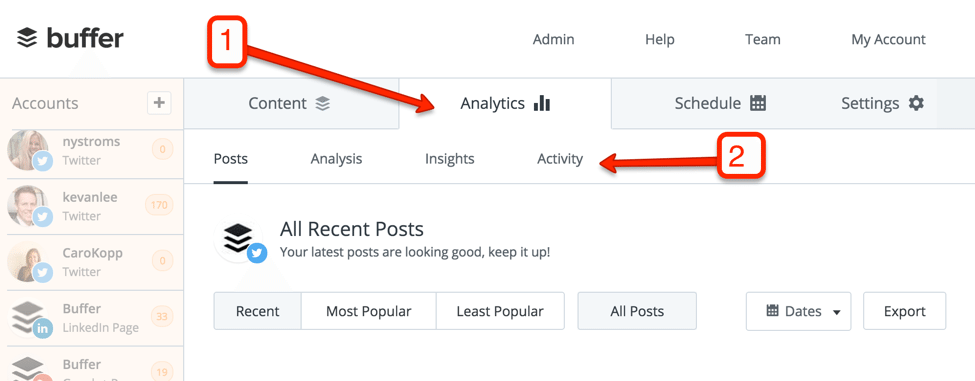
Task: Click the All Posts button
Action: (637, 311)
